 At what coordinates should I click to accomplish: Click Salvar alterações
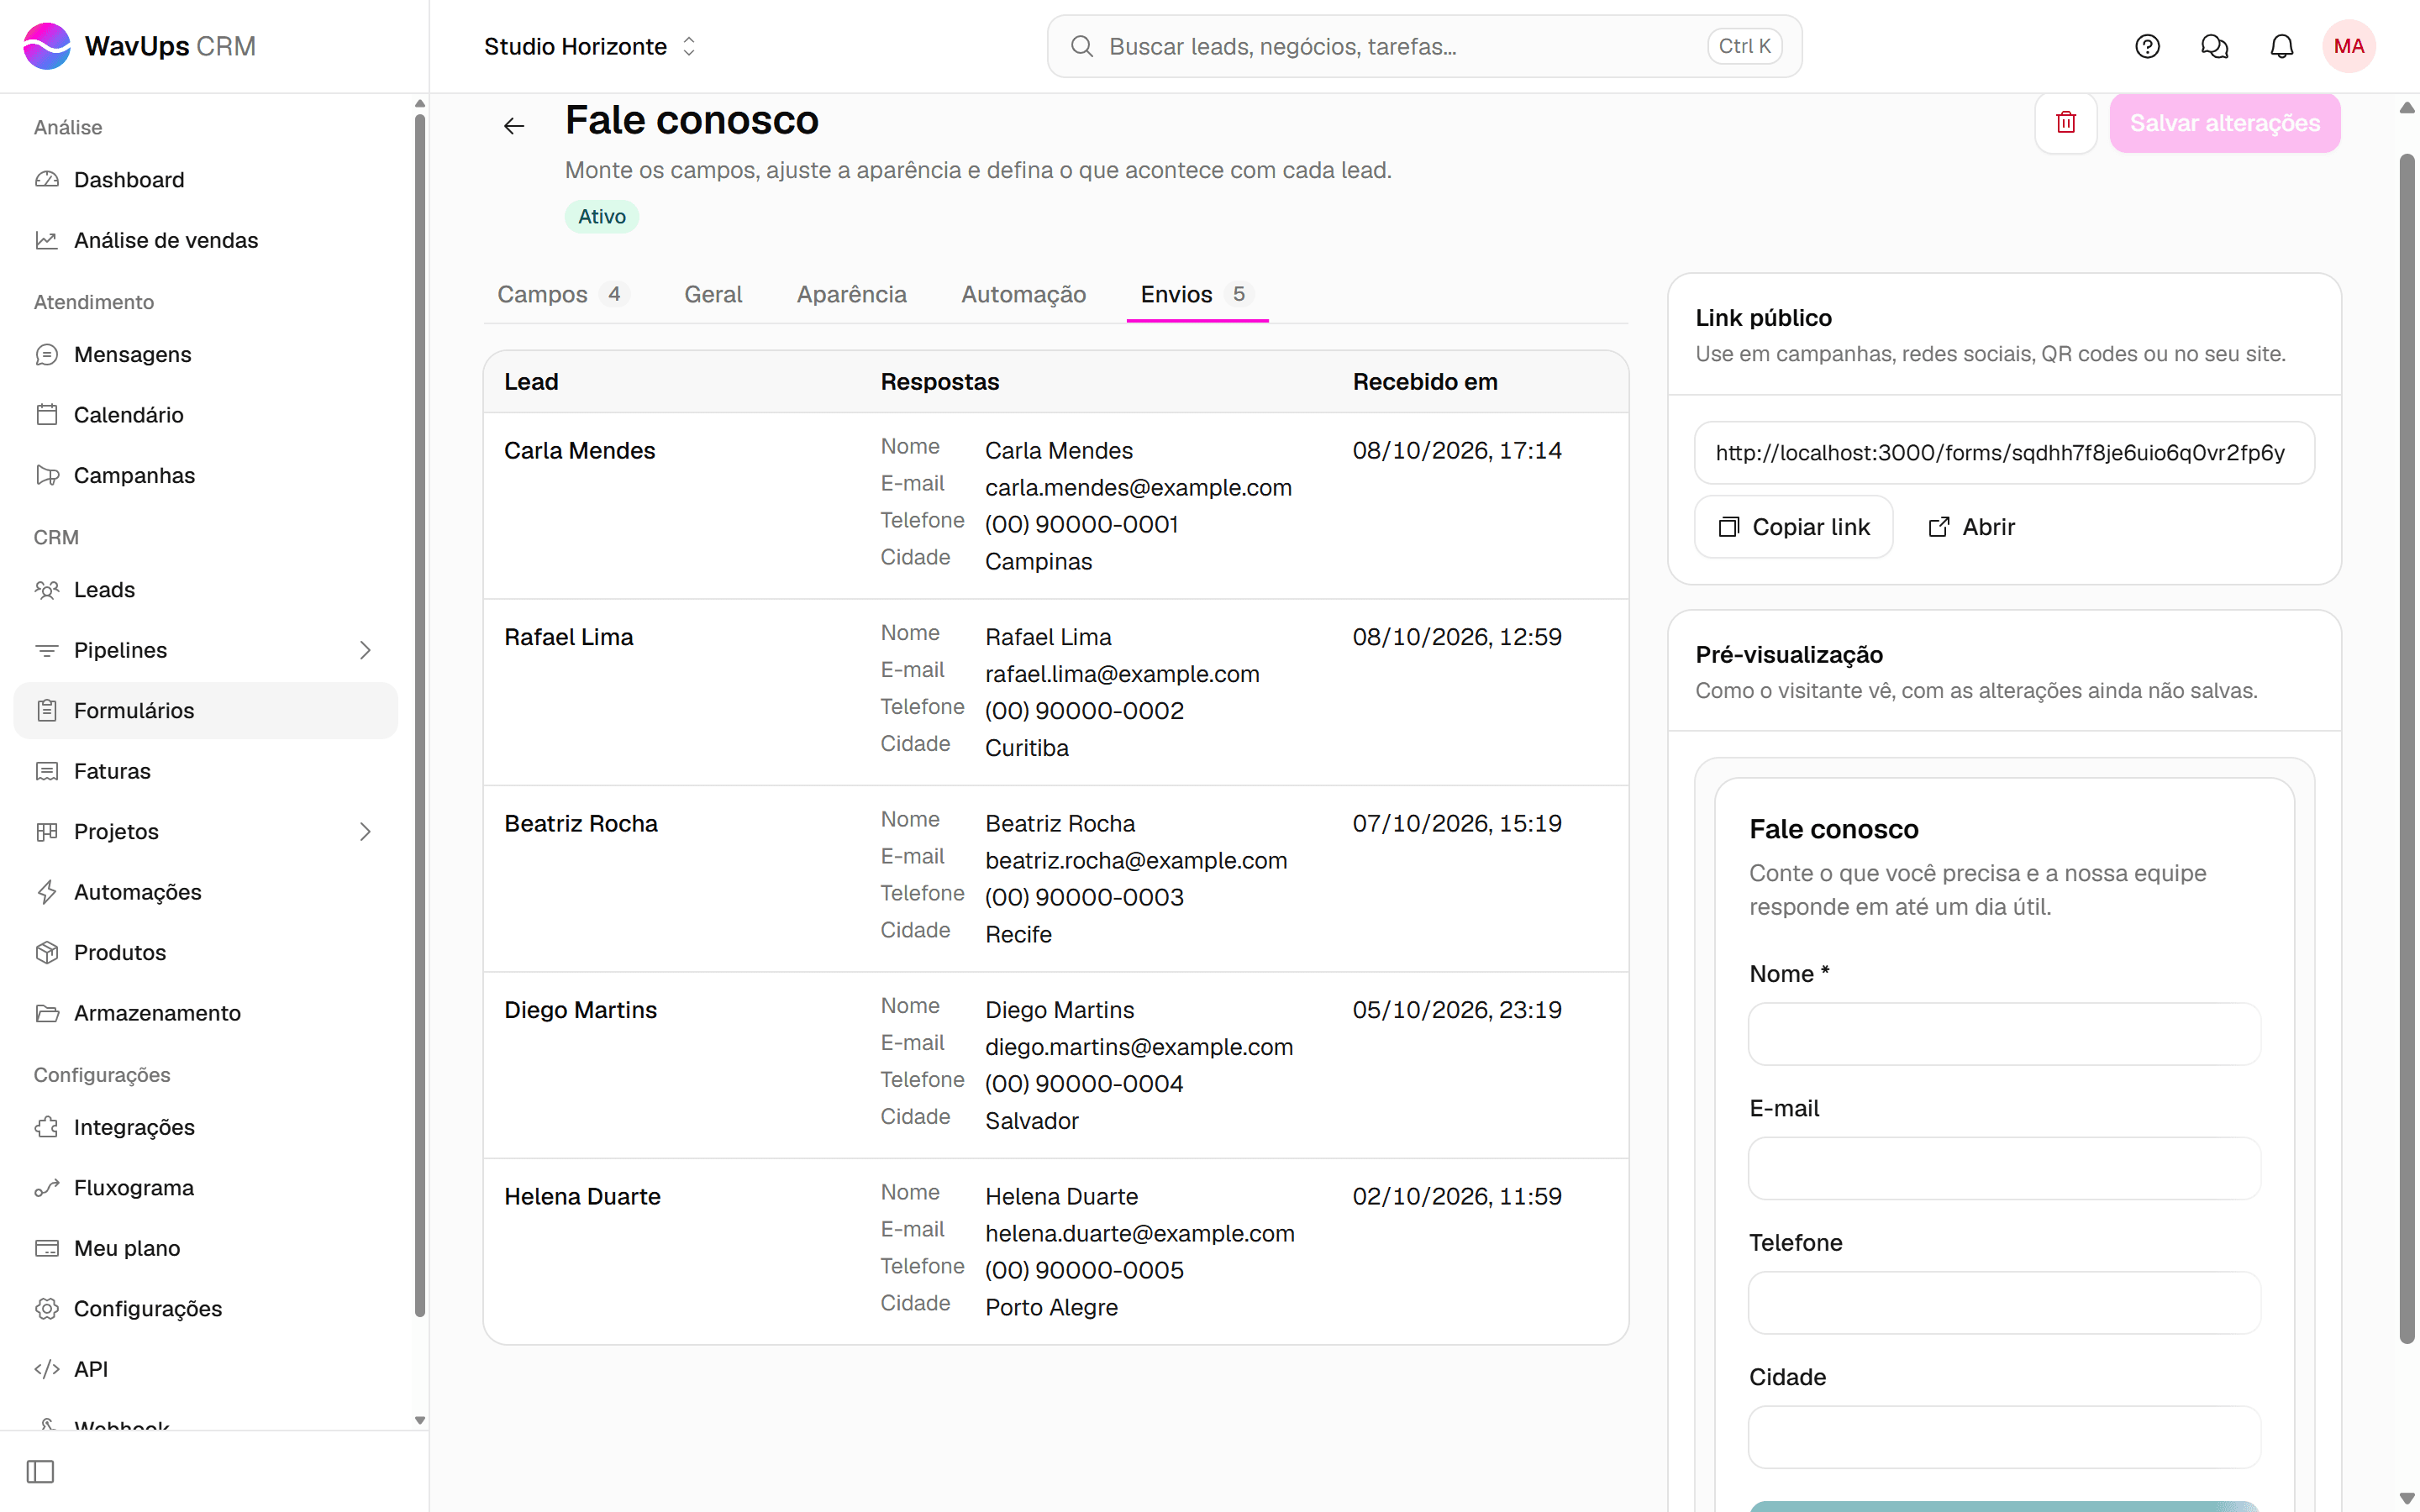[x=2224, y=123]
